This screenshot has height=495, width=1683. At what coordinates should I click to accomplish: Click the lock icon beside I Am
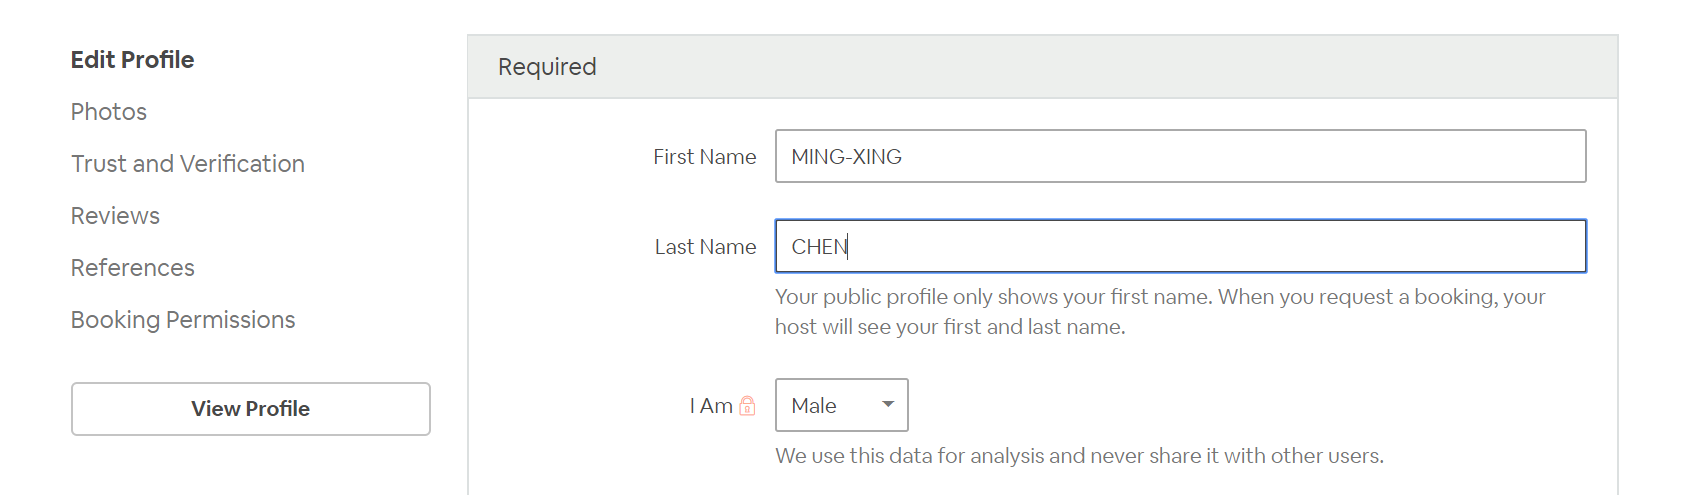click(747, 406)
